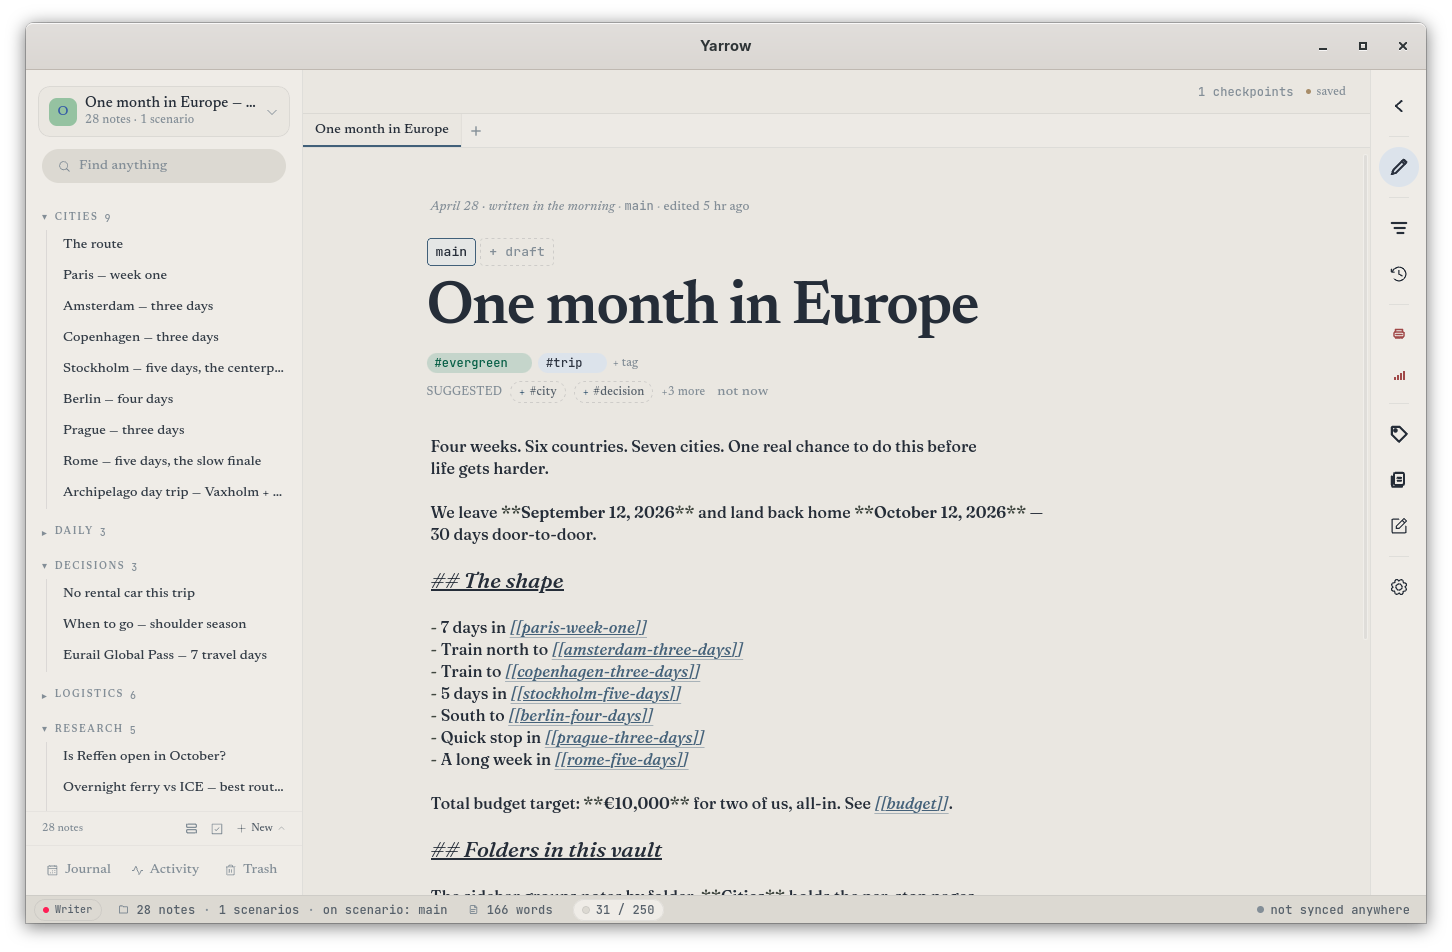The image size is (1452, 952).
Task: Follow the [[stockholm-five-days]] wikilink
Action: (x=596, y=694)
